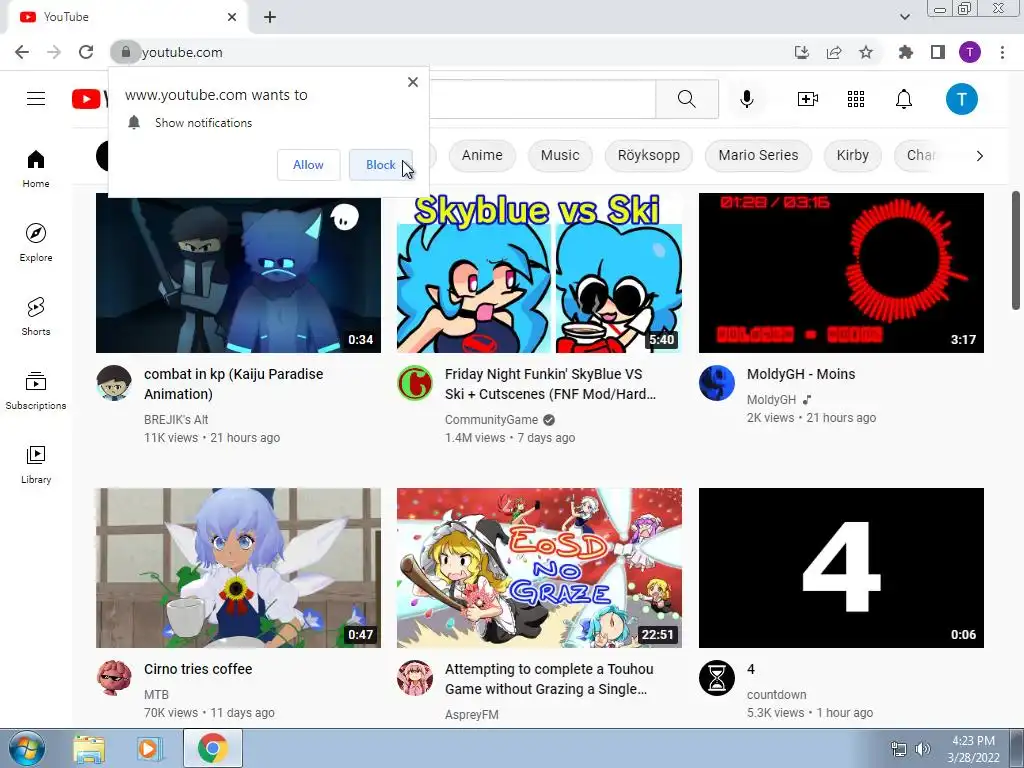
Task: Allow YouTube notifications
Action: click(308, 165)
